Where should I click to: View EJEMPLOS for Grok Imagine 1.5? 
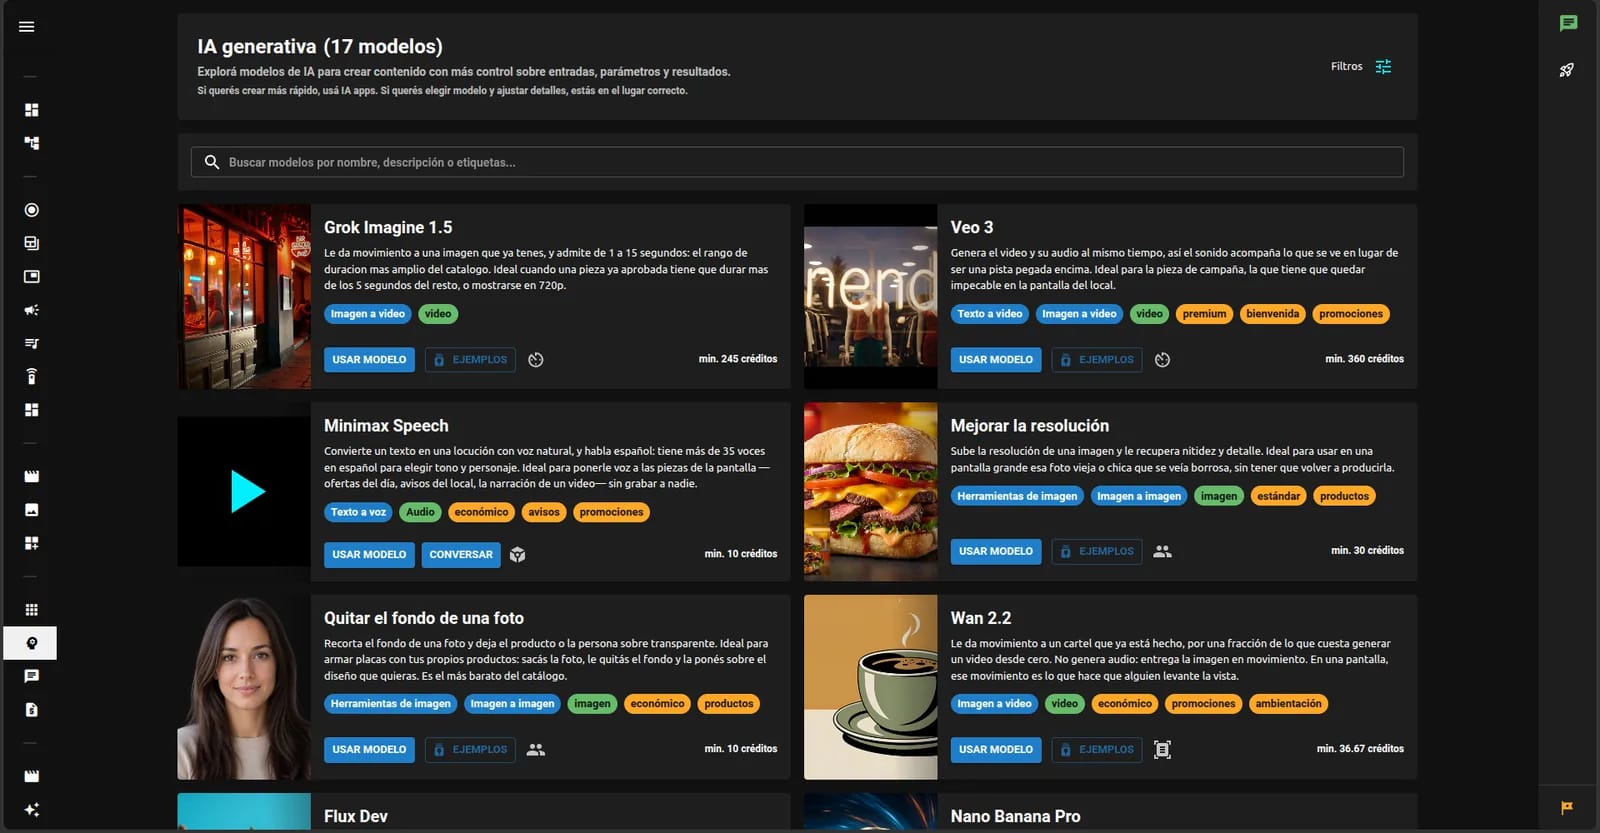coord(470,360)
